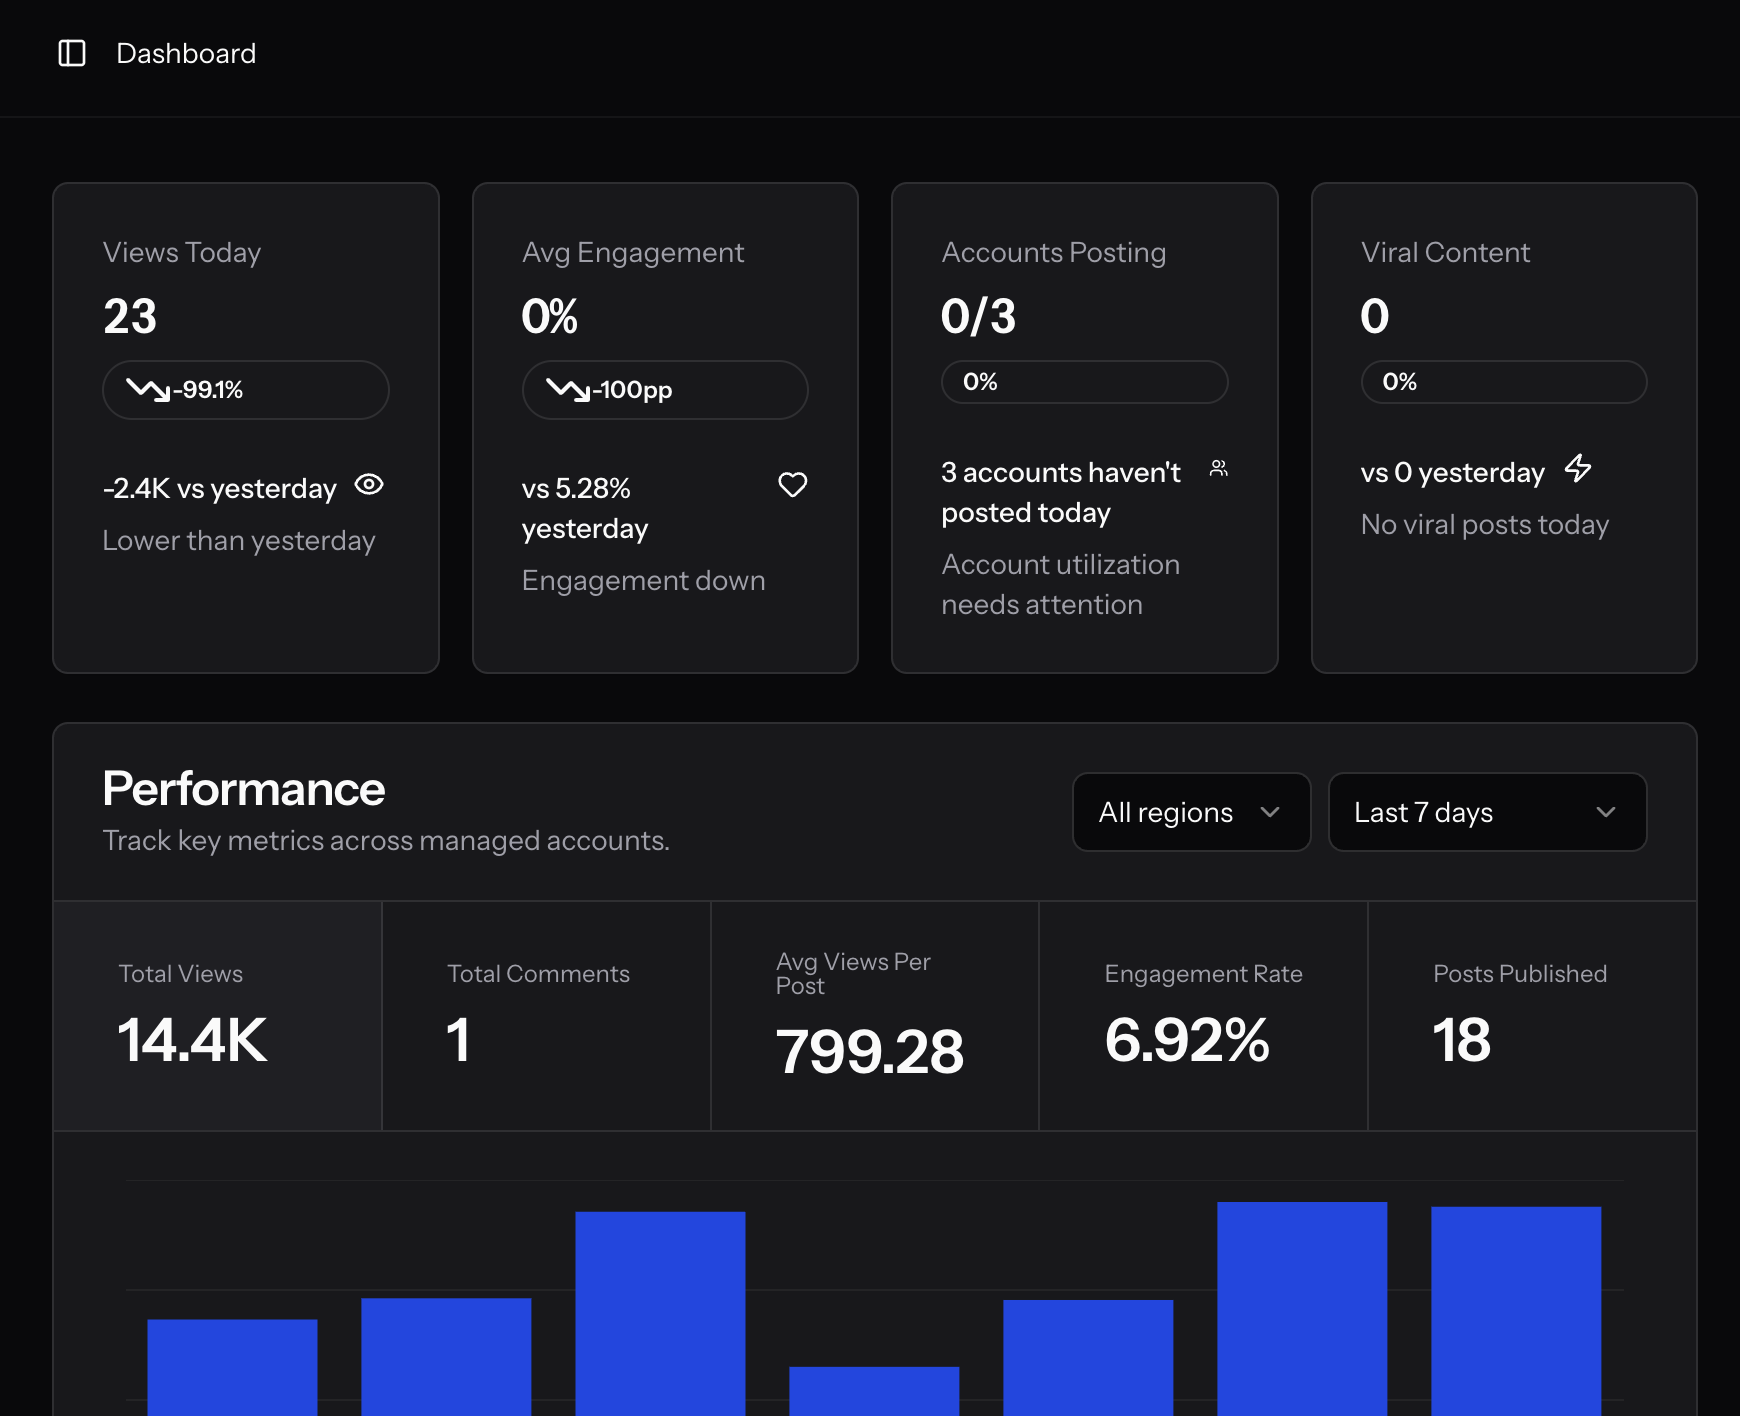Click the 0% badge in Accounts Posting
1740x1416 pixels.
[x=1084, y=382]
